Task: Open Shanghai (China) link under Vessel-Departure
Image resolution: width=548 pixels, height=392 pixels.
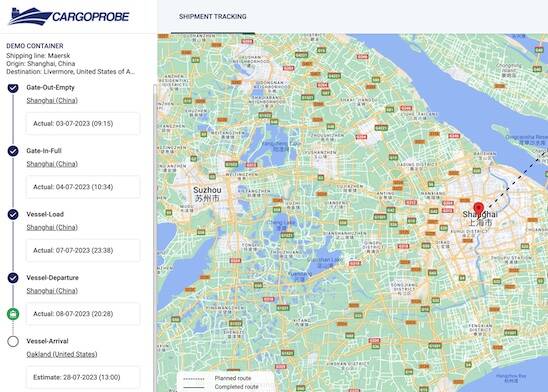Action: [52, 291]
